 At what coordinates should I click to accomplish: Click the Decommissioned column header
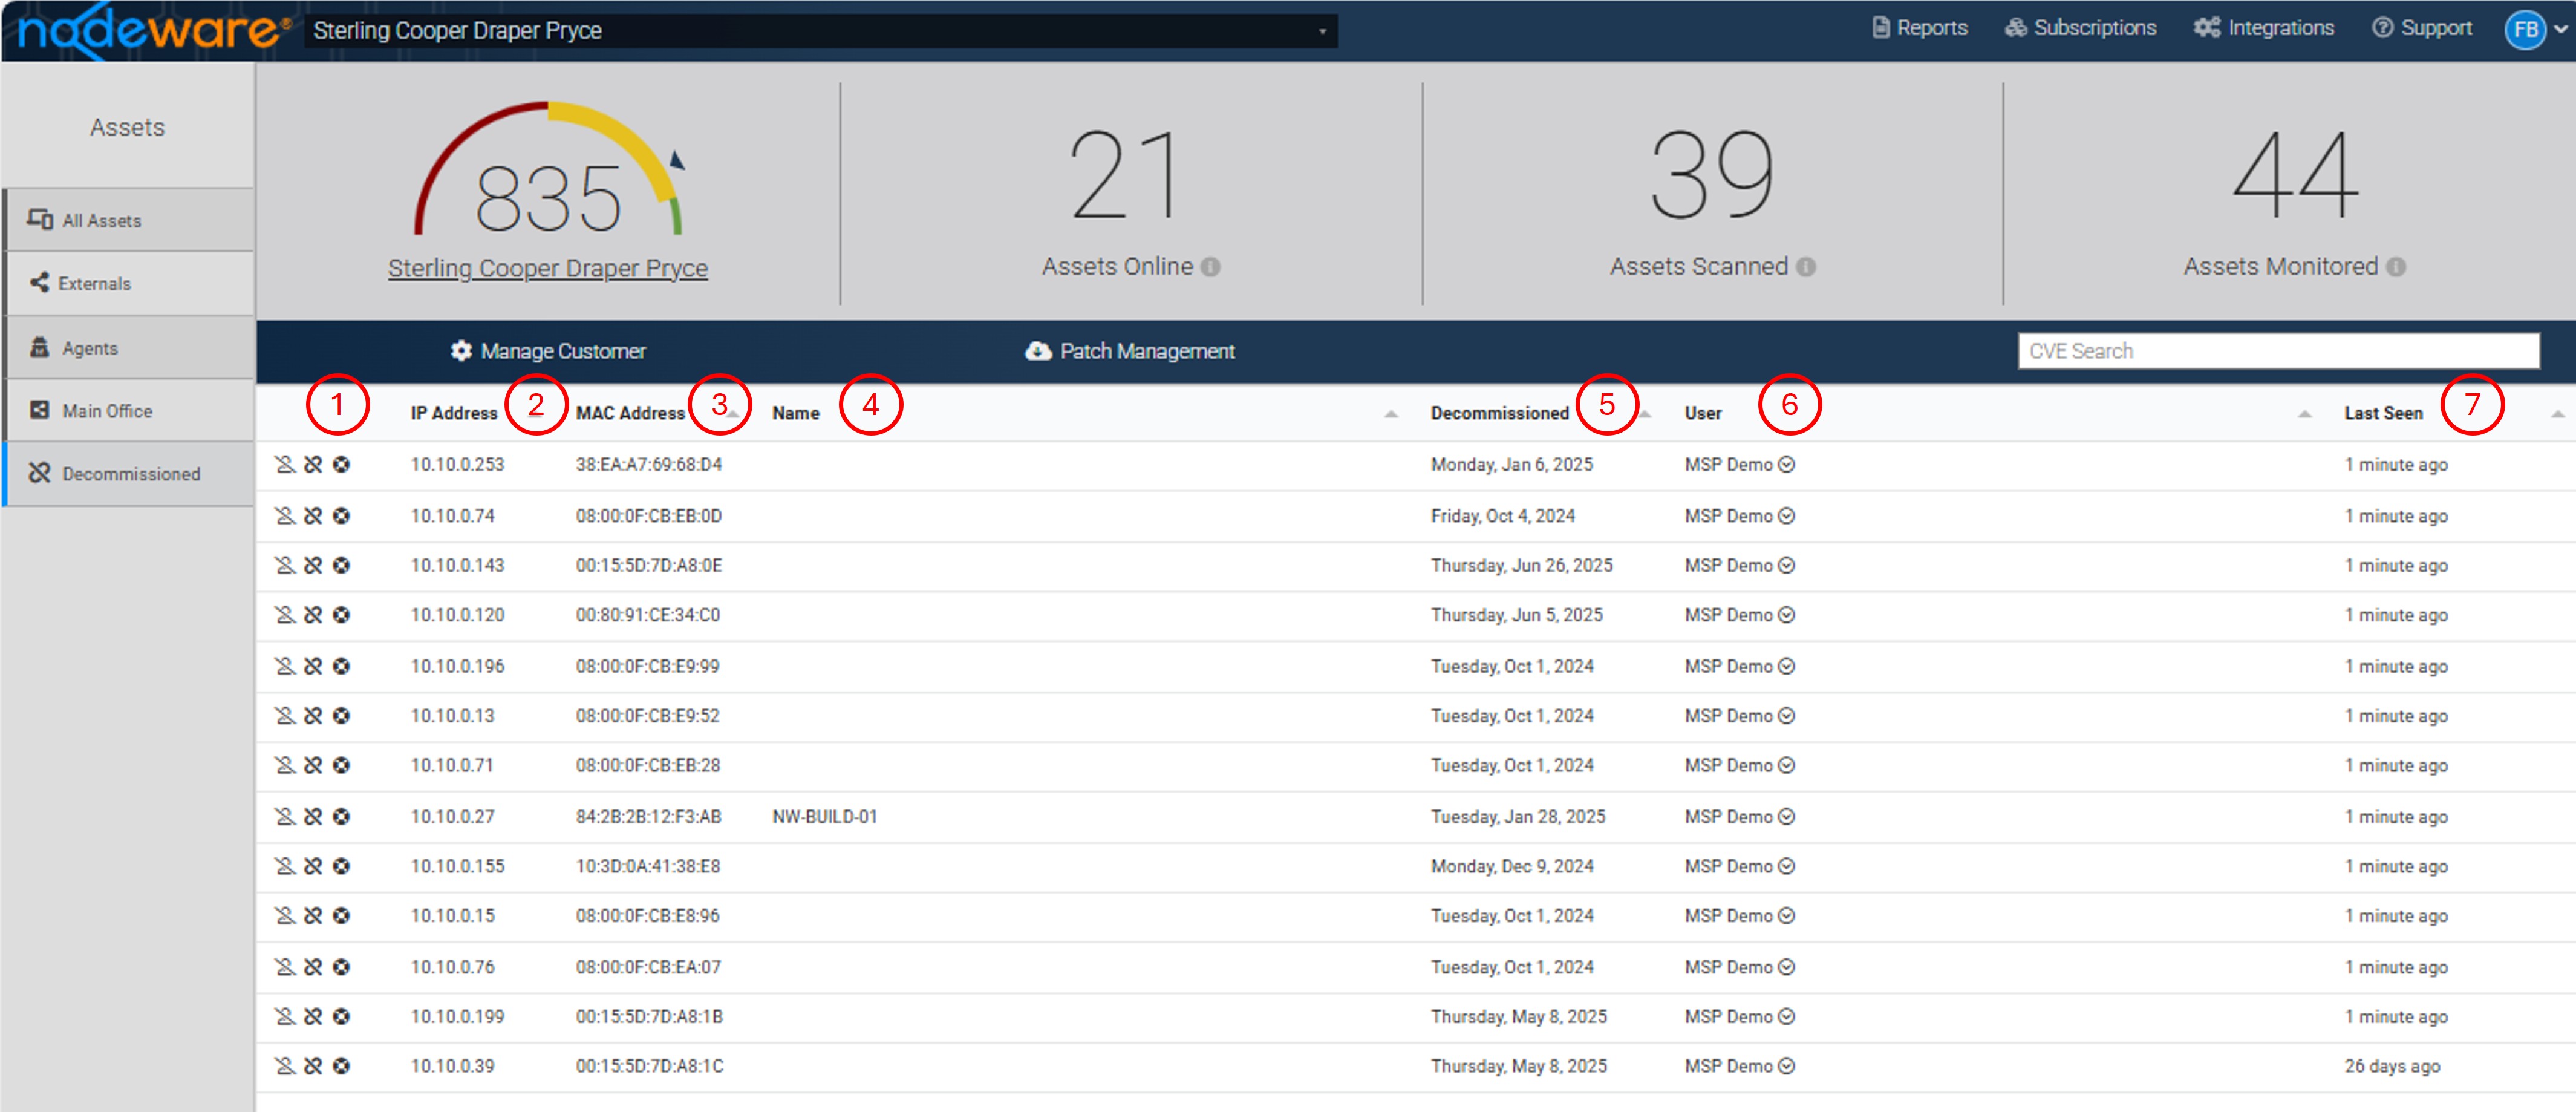click(1500, 414)
